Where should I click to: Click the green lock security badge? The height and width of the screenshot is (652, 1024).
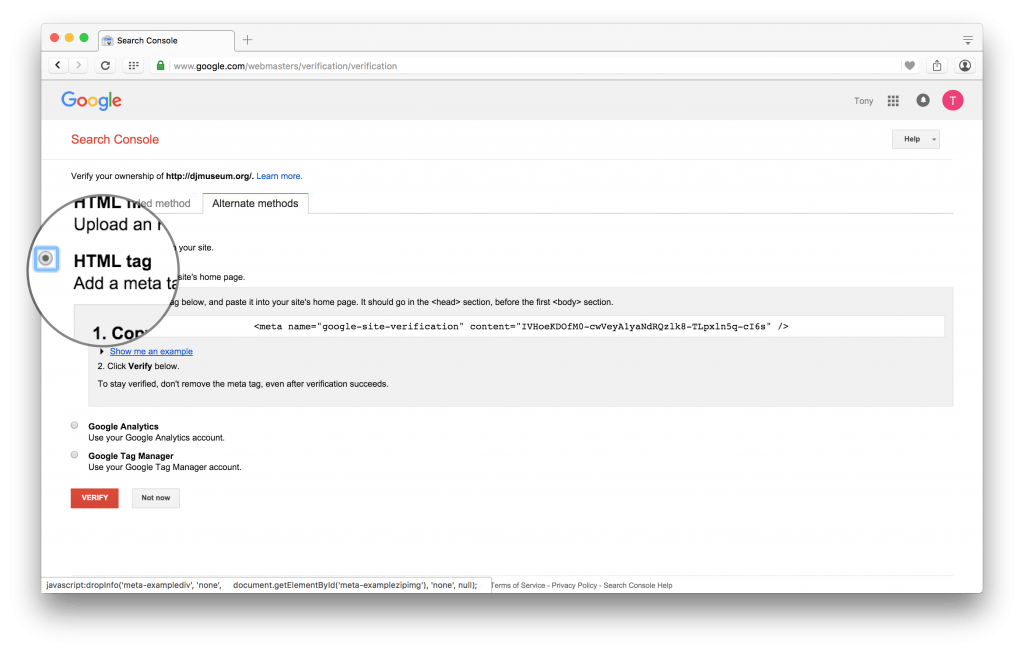coord(160,64)
